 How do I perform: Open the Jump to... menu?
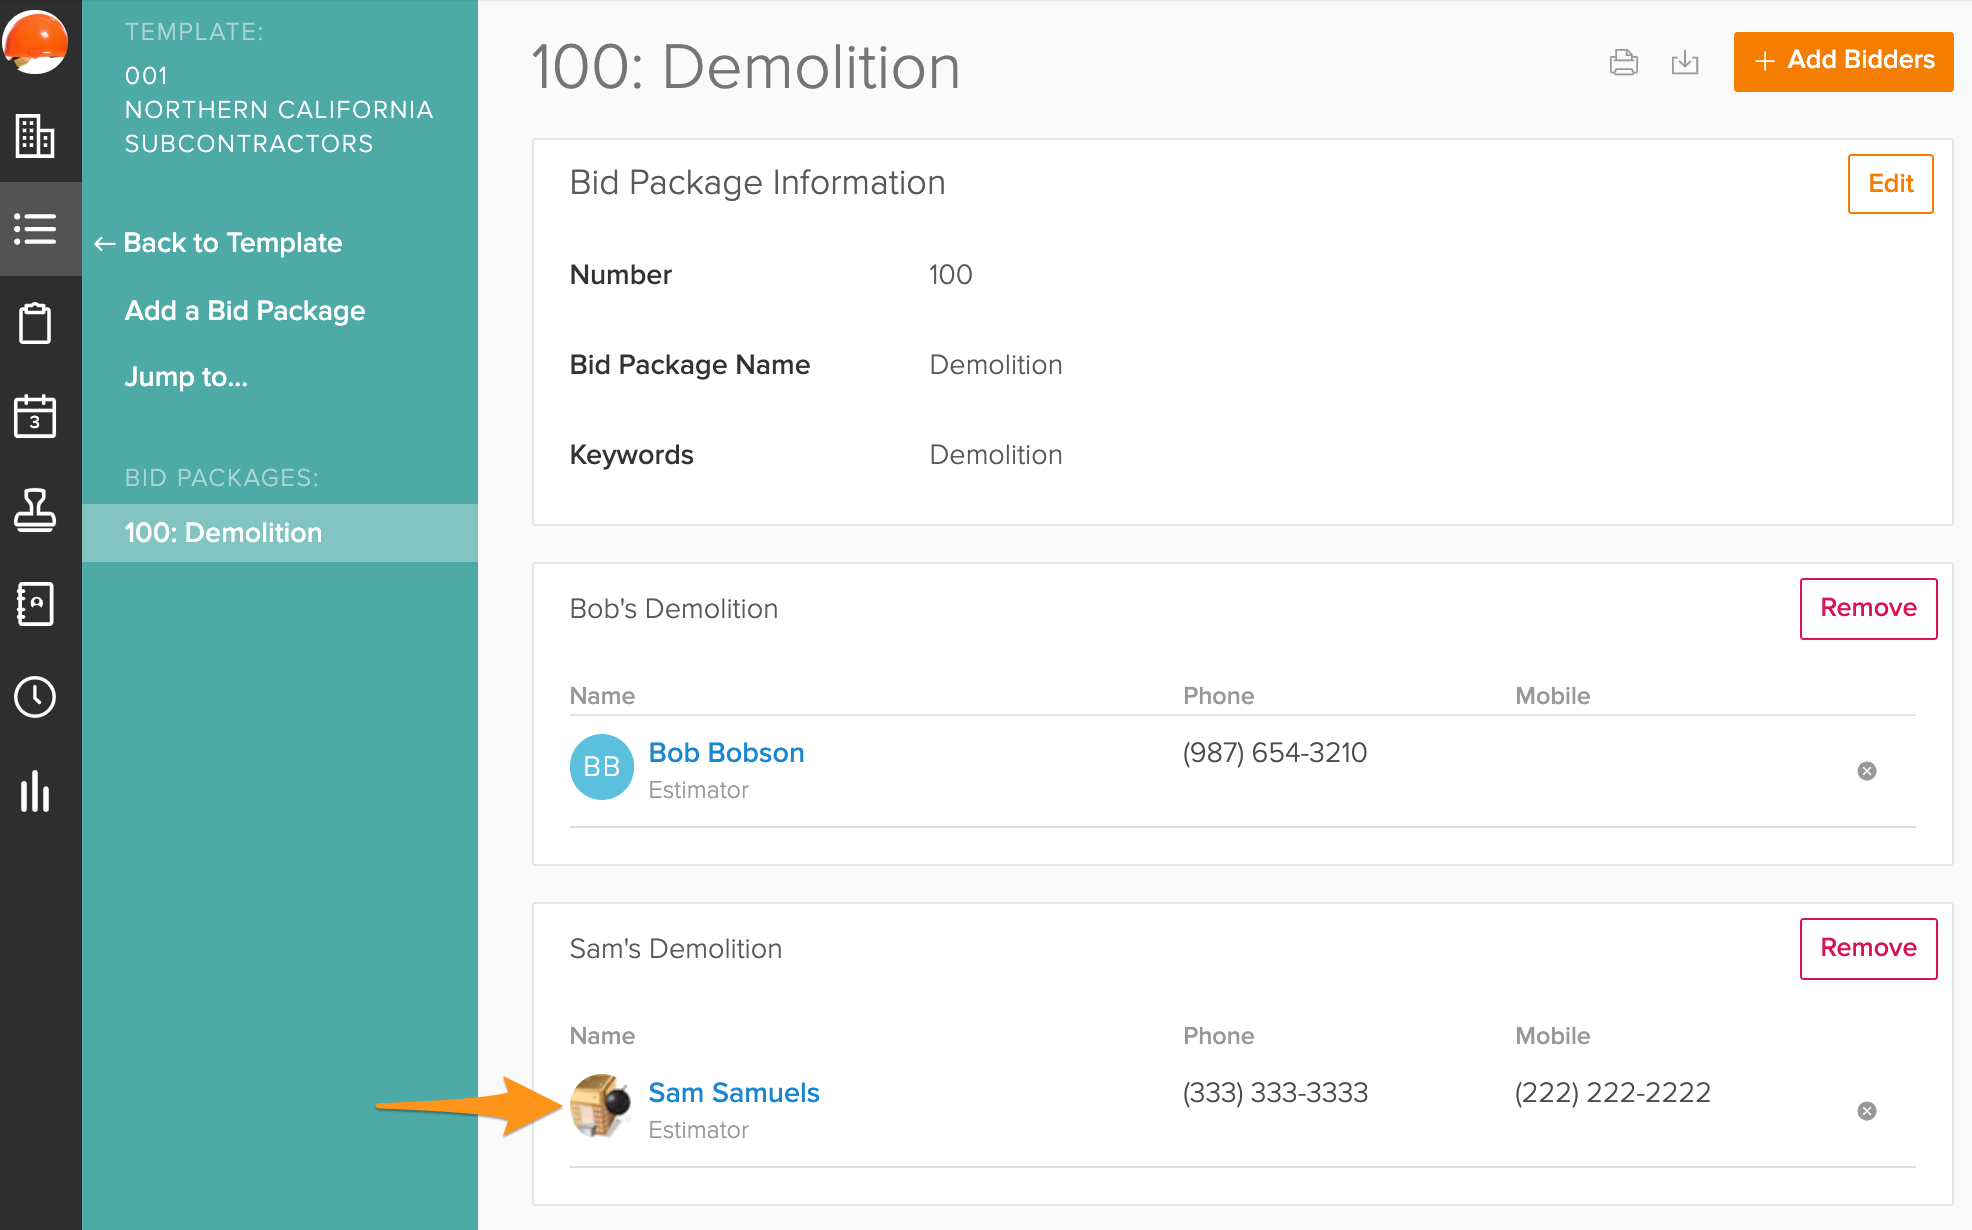point(186,377)
